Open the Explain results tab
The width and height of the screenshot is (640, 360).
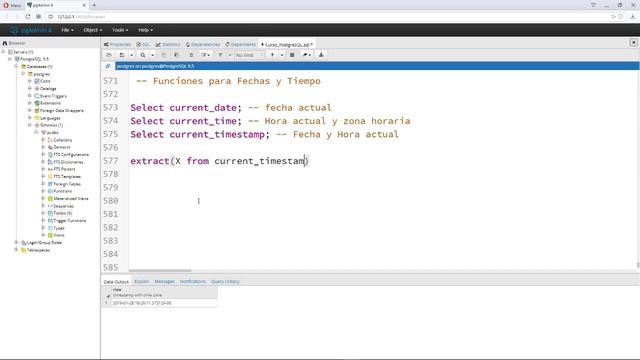[142, 282]
